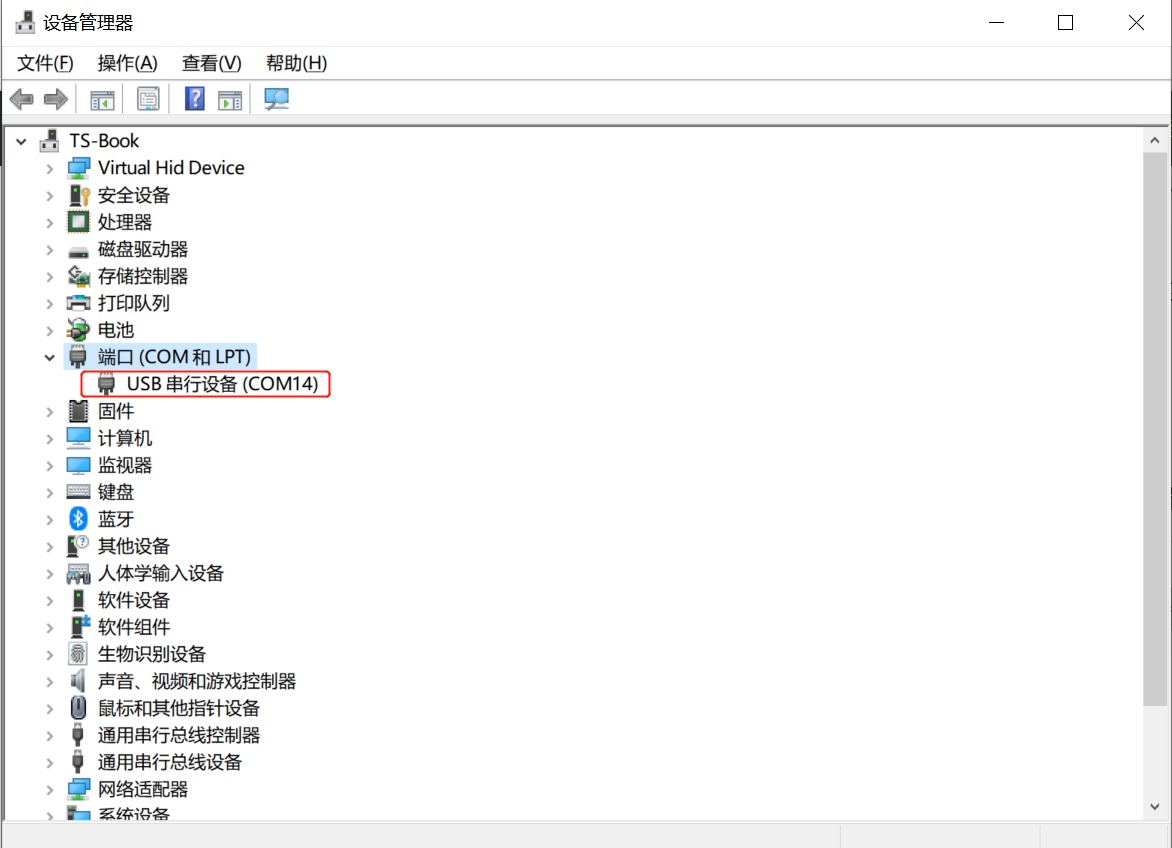
Task: Expand the 处理器 category
Action: point(49,222)
